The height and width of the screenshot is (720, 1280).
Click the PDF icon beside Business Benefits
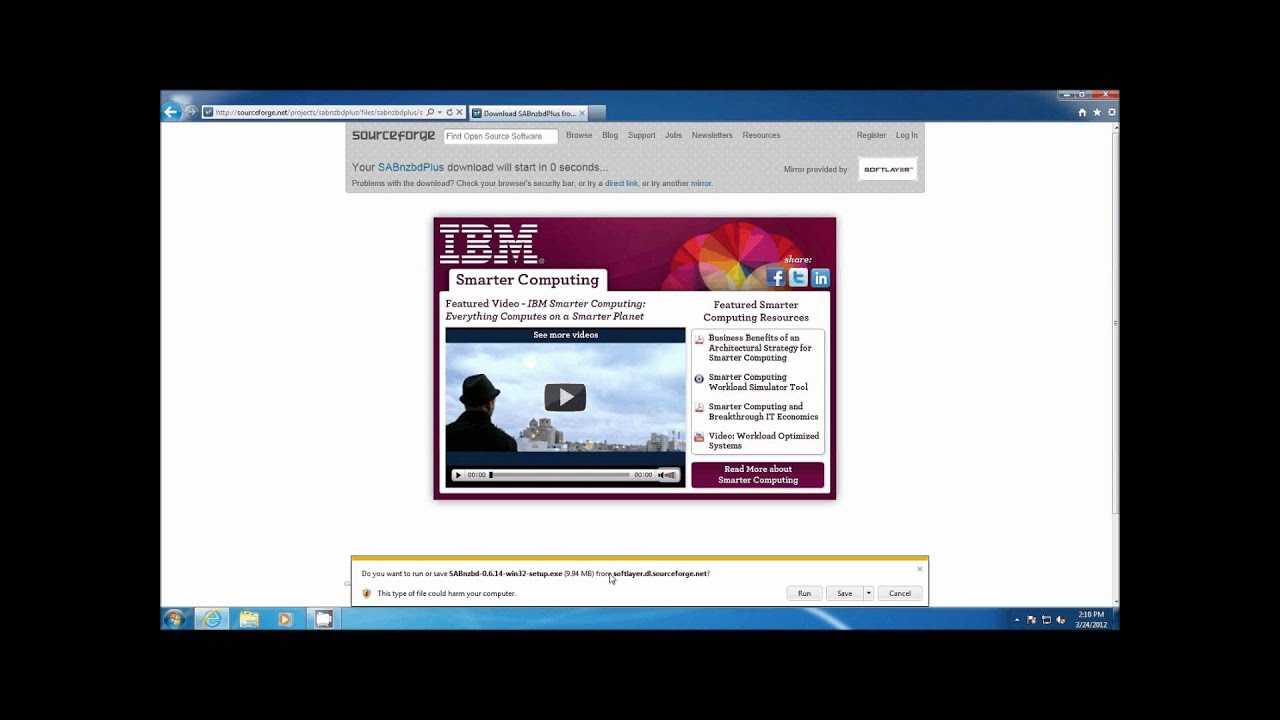(699, 340)
